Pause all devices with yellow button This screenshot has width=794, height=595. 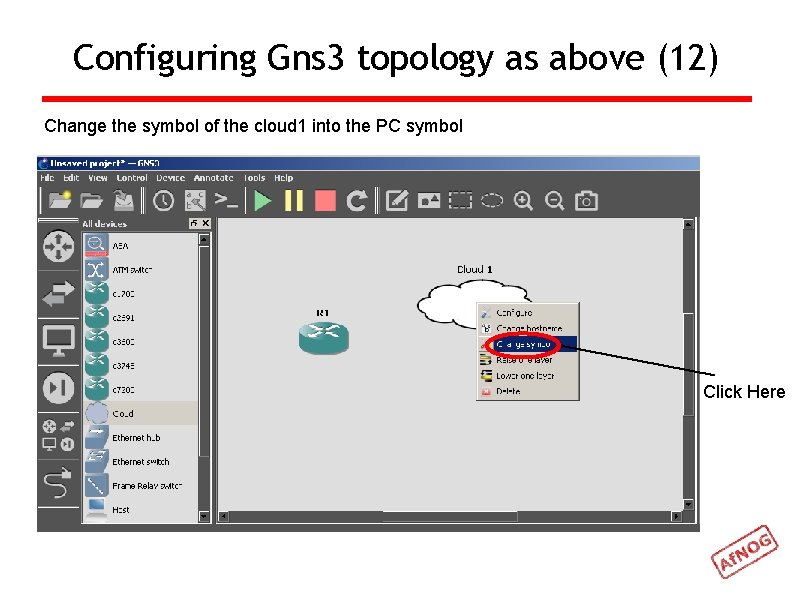(x=294, y=201)
